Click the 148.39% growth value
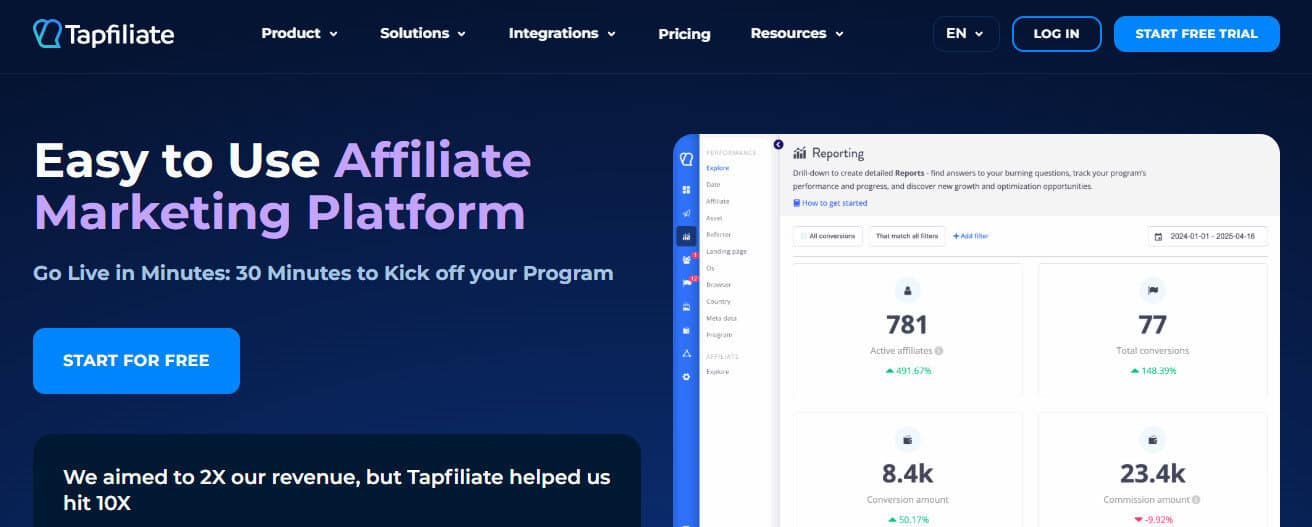Screen dimensions: 1312x527 coord(1152,370)
